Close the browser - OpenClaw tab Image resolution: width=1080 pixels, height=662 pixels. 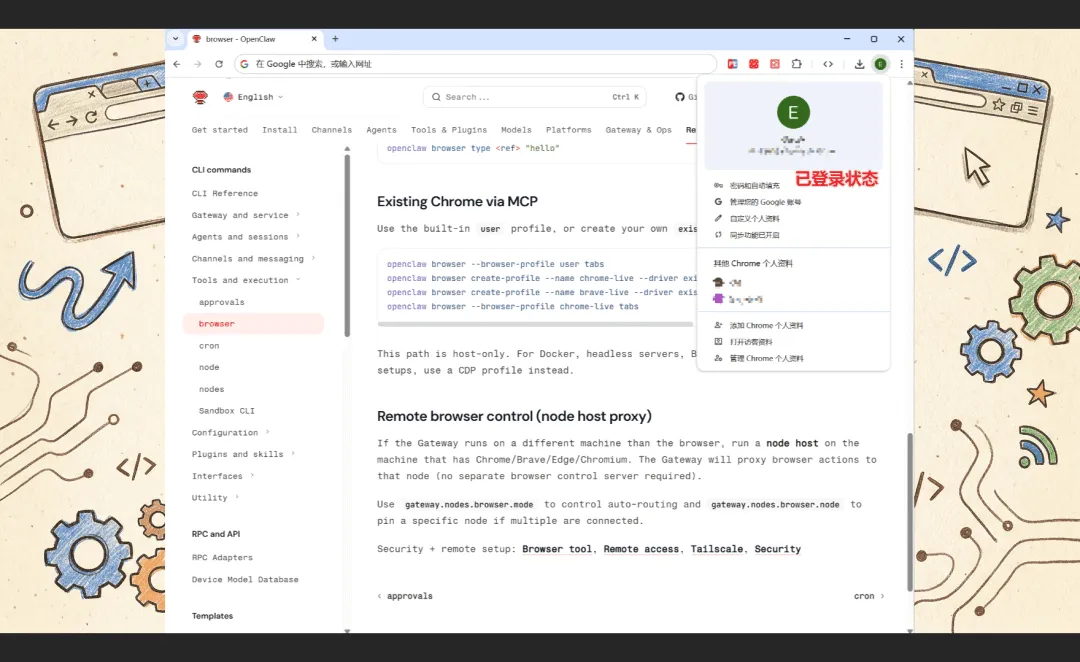314,39
